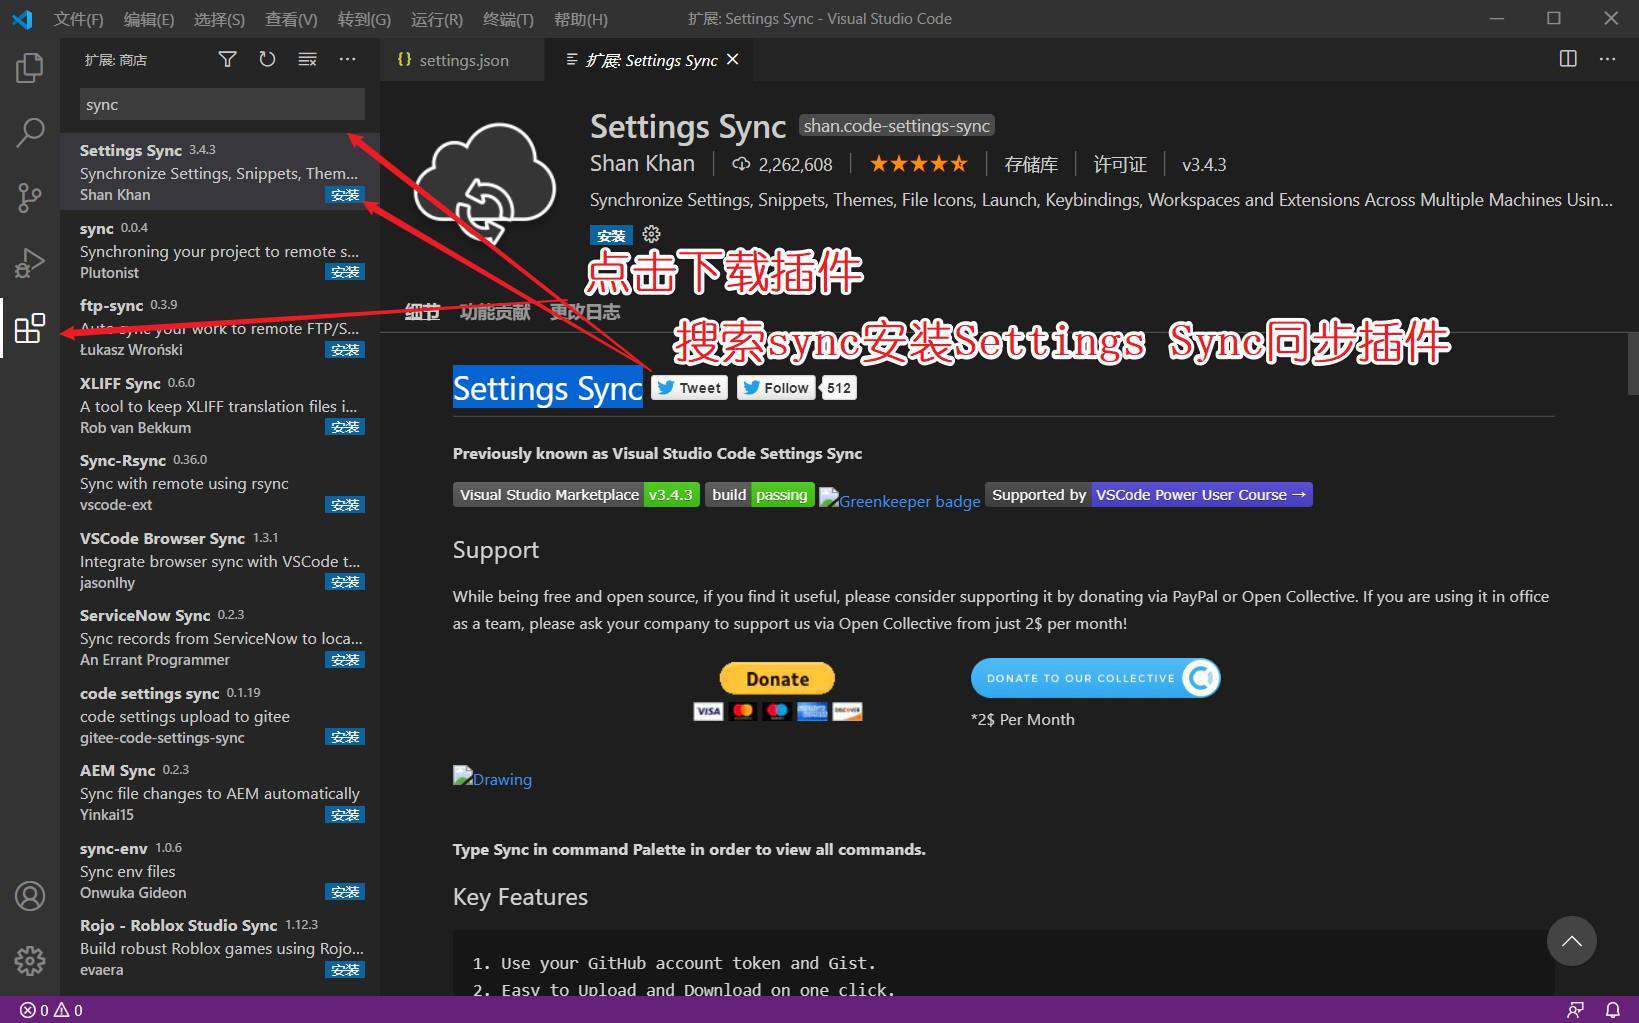The height and width of the screenshot is (1023, 1639).
Task: Click the install count 2,262,608
Action: pos(782,164)
